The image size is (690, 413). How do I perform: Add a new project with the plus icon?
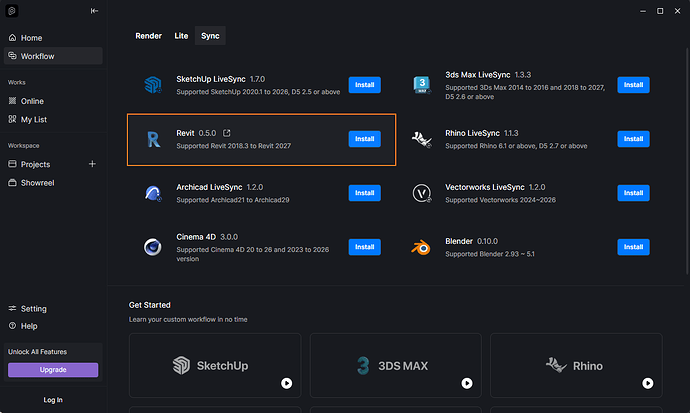point(92,164)
